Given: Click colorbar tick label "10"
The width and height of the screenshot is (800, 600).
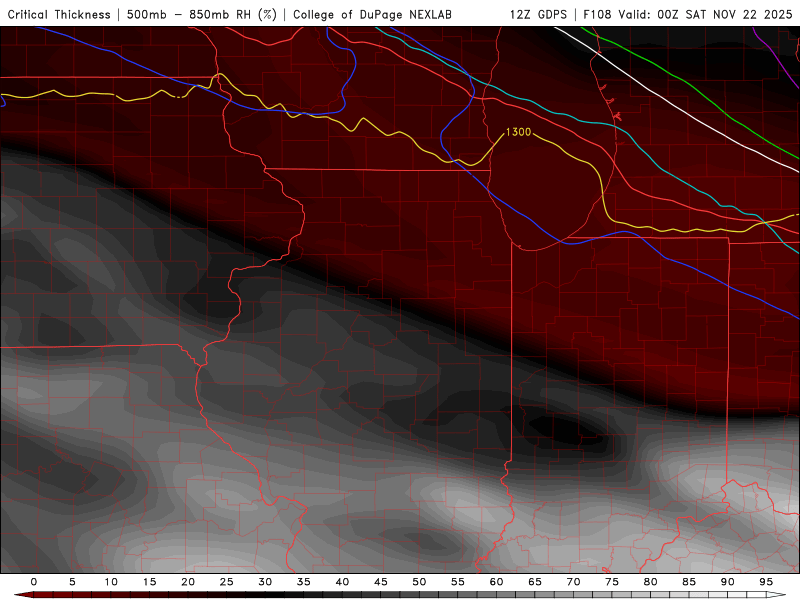Looking at the screenshot, I should tap(111, 582).
